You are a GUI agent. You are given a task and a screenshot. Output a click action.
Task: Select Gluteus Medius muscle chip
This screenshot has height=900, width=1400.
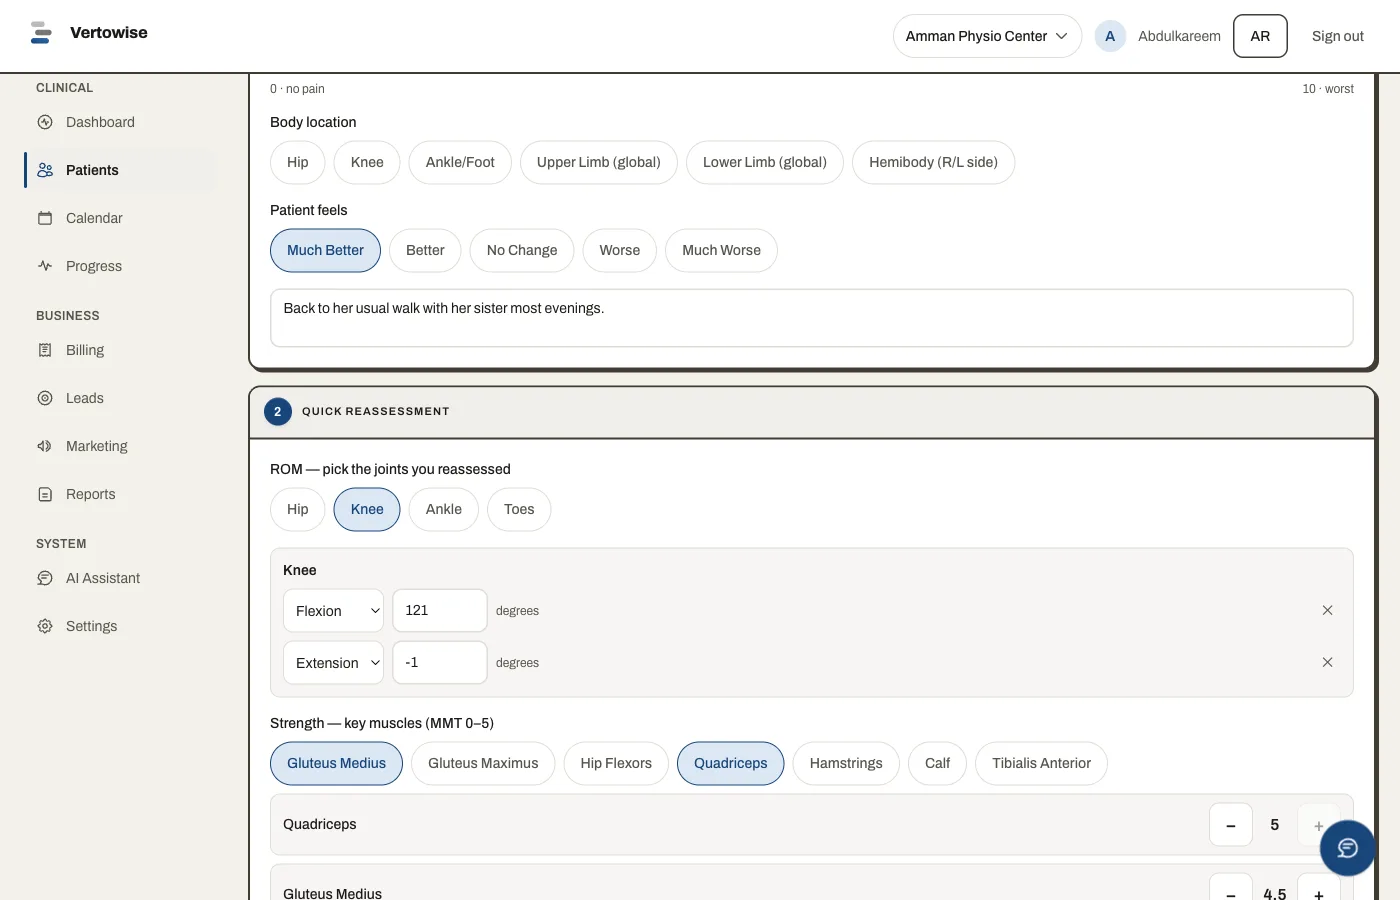pos(336,763)
